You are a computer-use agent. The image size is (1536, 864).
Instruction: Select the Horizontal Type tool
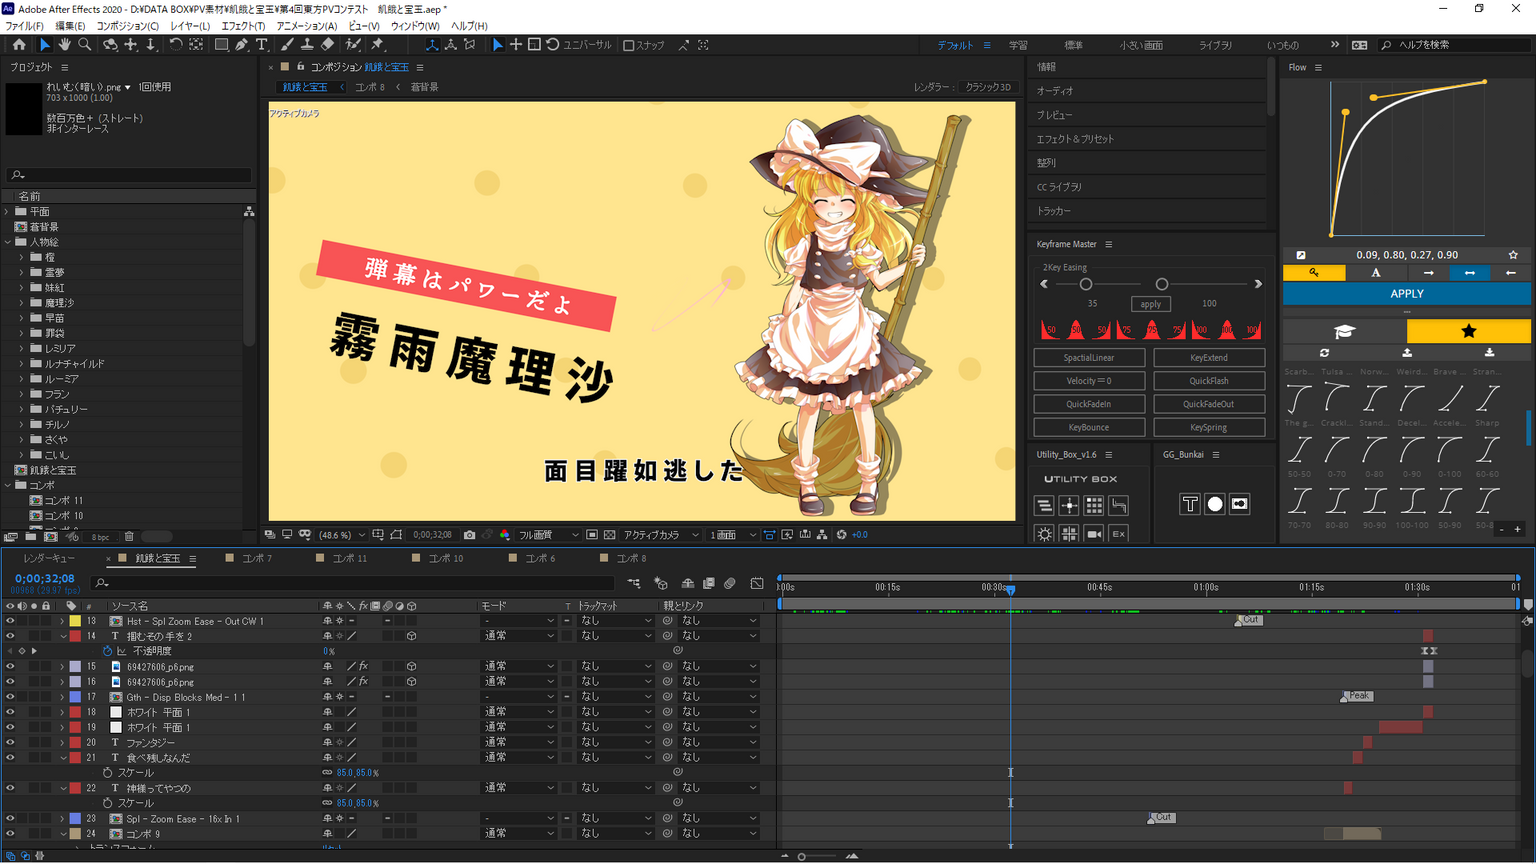[262, 45]
